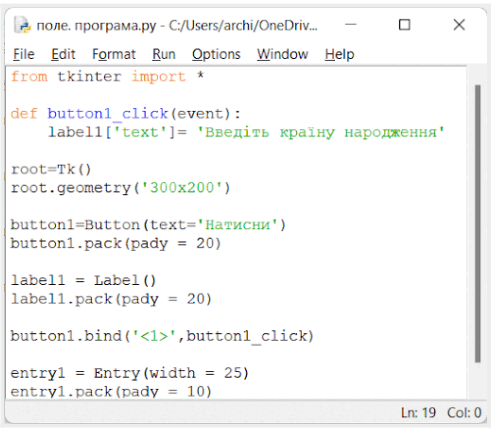This screenshot has width=492, height=433.
Task: Maximize the IDLE editor window
Action: [404, 25]
